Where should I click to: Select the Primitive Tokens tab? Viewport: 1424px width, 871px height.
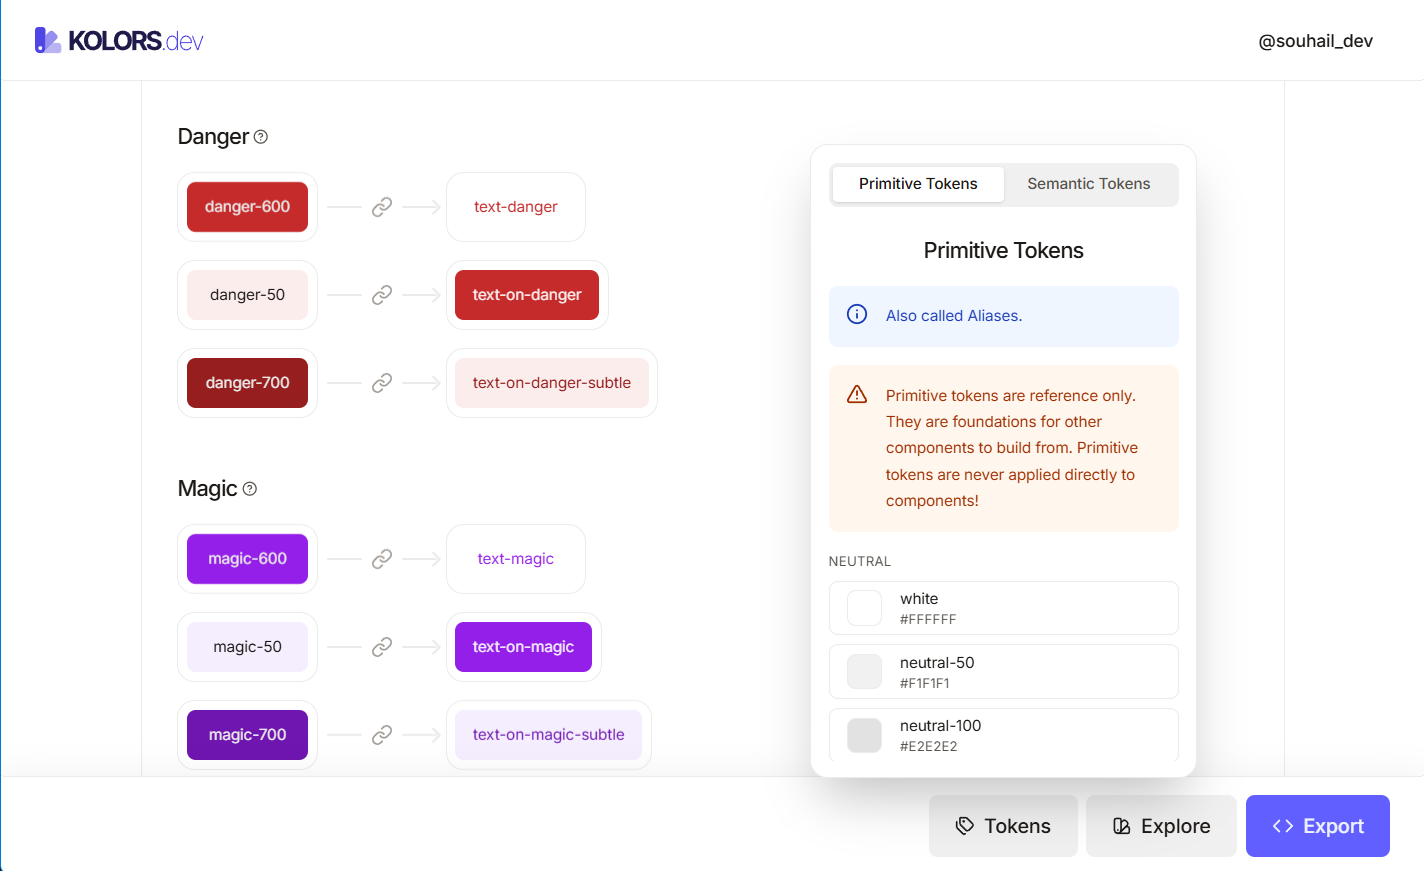(917, 184)
